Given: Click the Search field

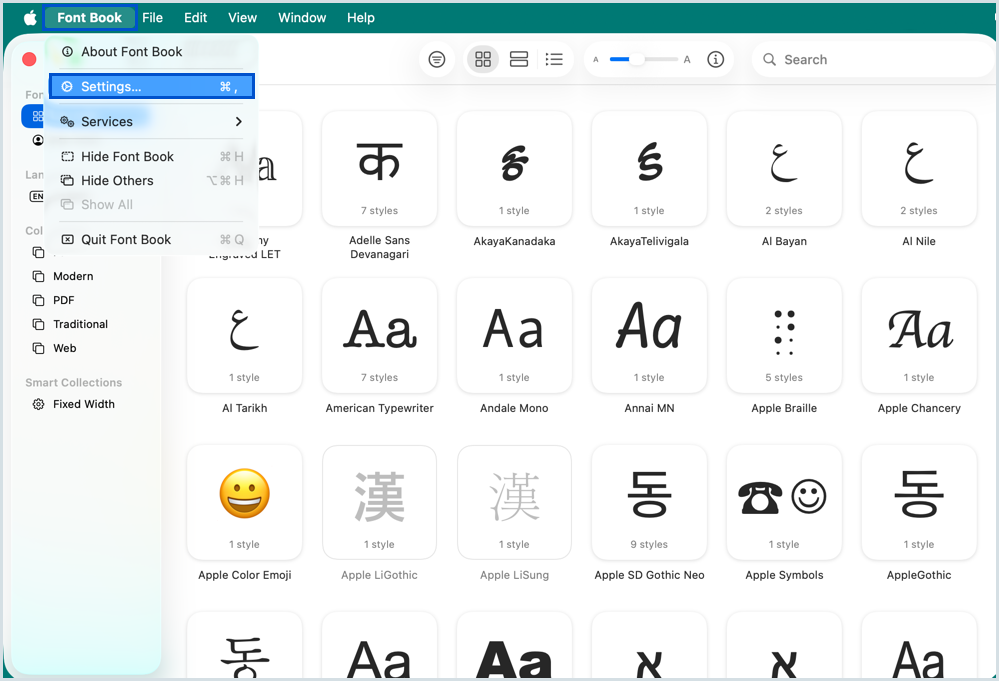Looking at the screenshot, I should pos(870,59).
